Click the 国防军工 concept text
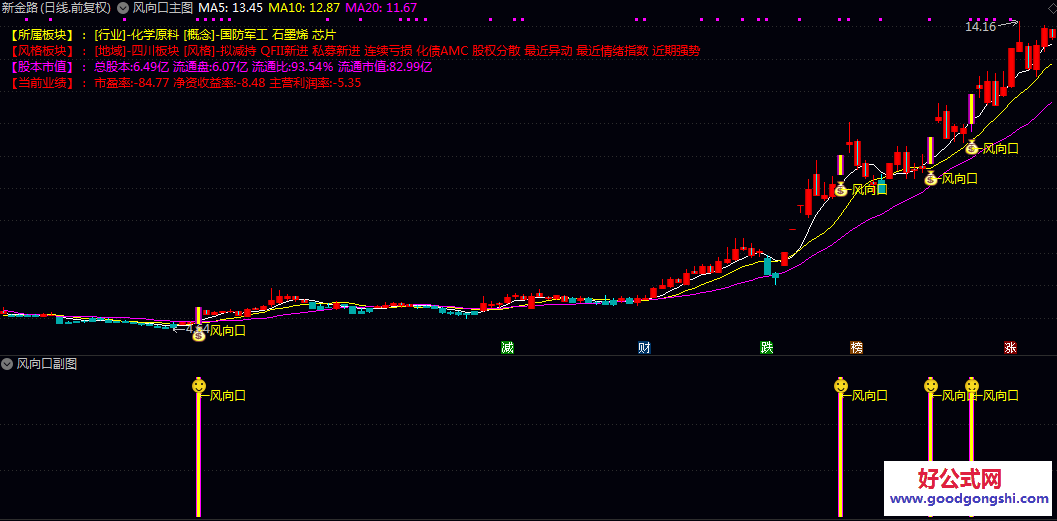Screen dimensions: 1057x521 tap(243, 34)
